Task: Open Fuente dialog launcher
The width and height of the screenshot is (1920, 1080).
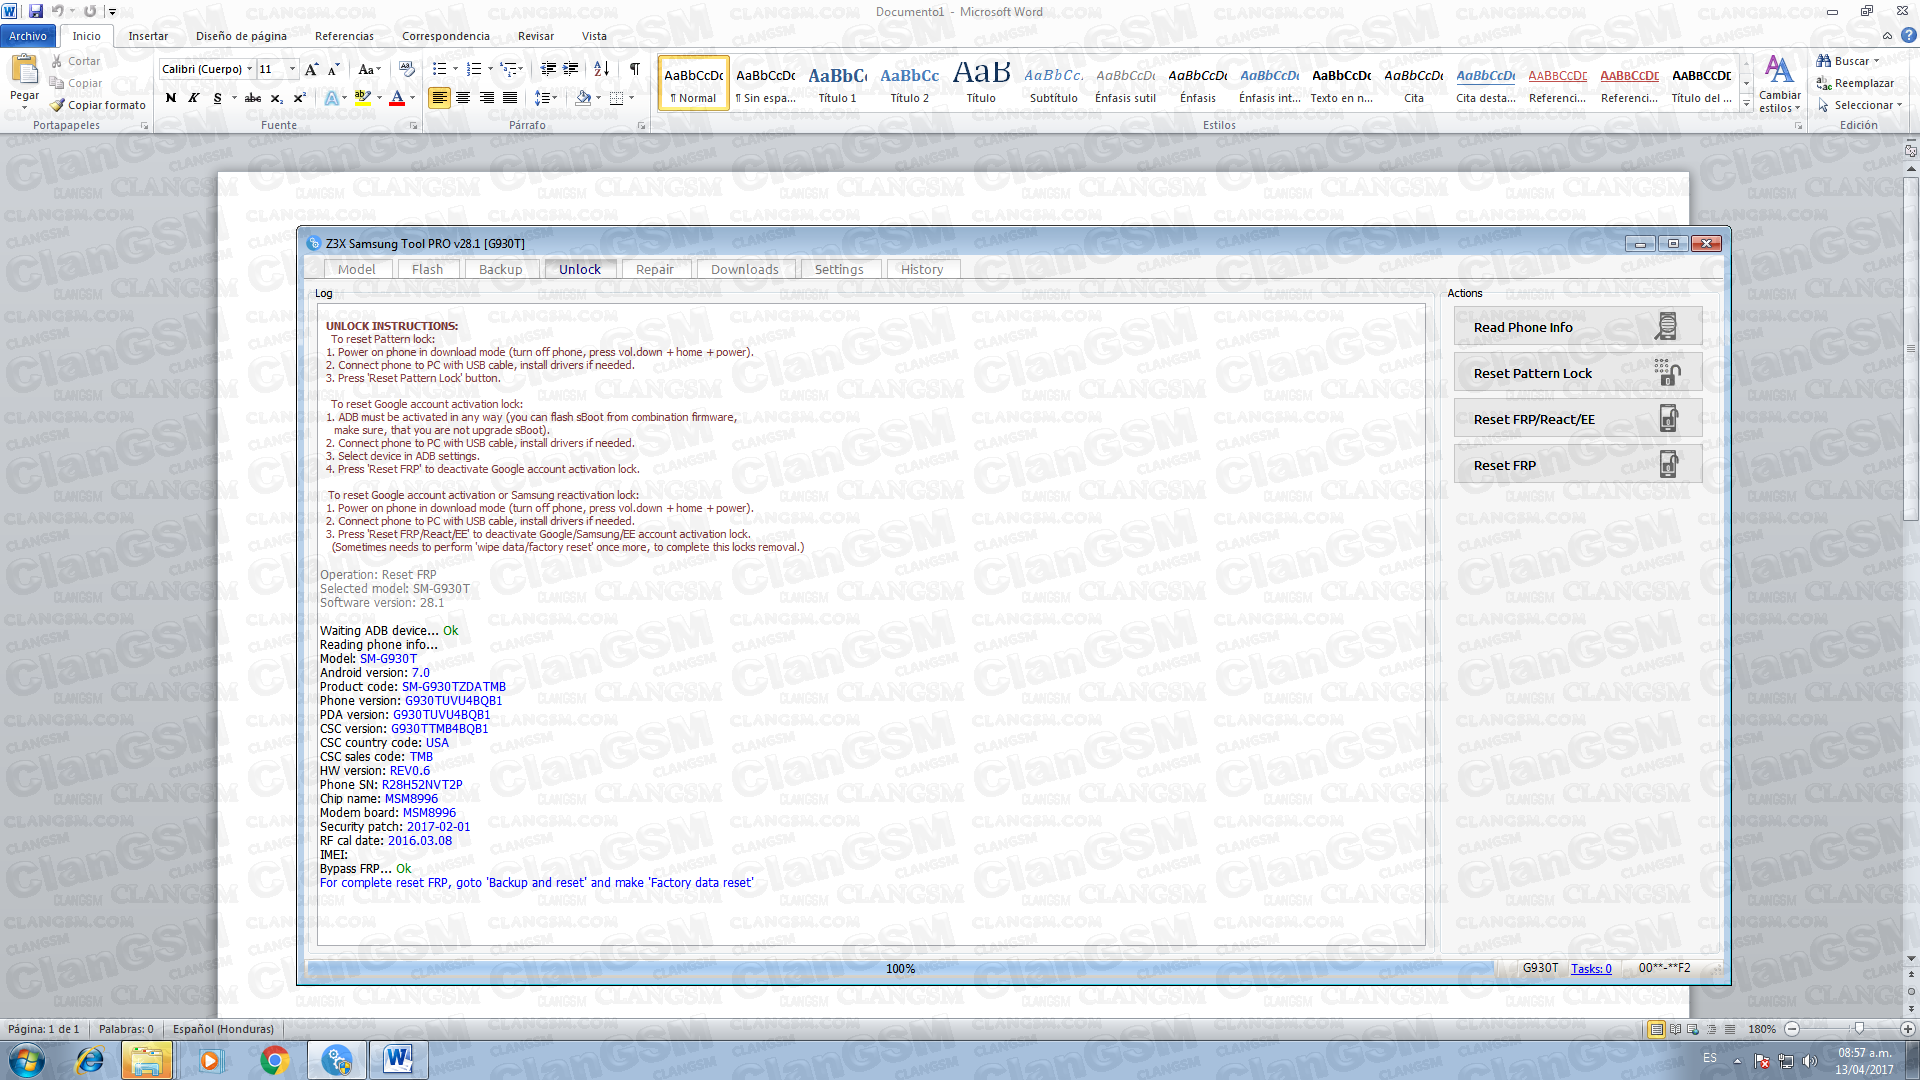Action: click(414, 126)
